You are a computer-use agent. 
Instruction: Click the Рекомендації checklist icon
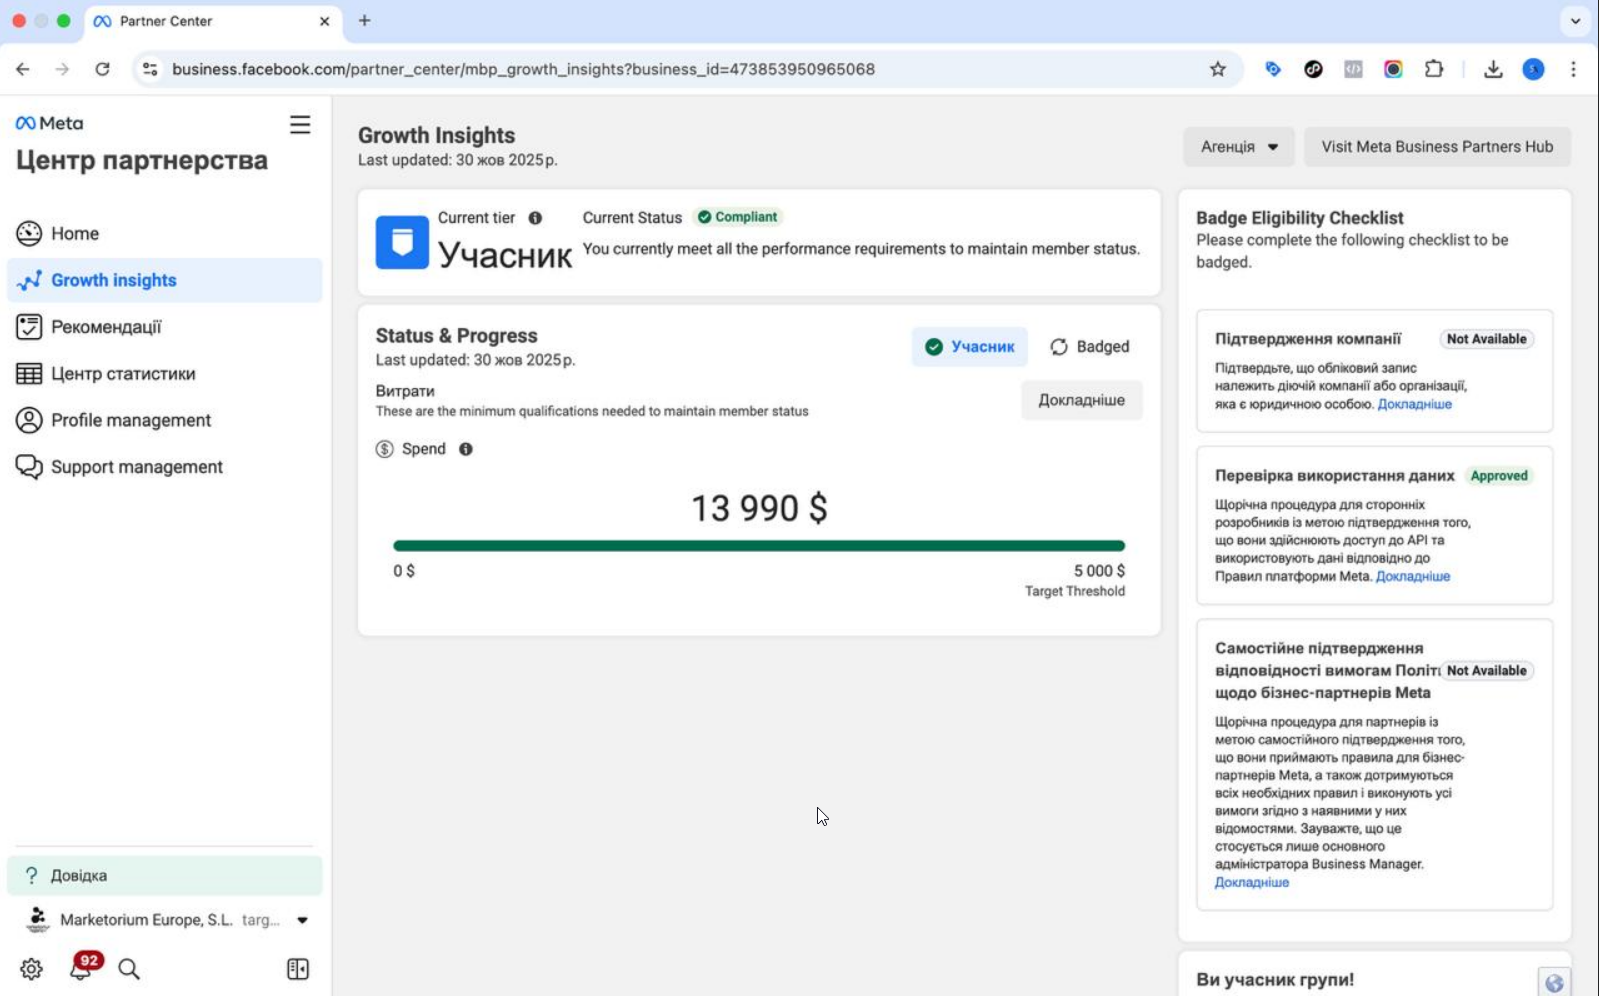click(x=29, y=327)
